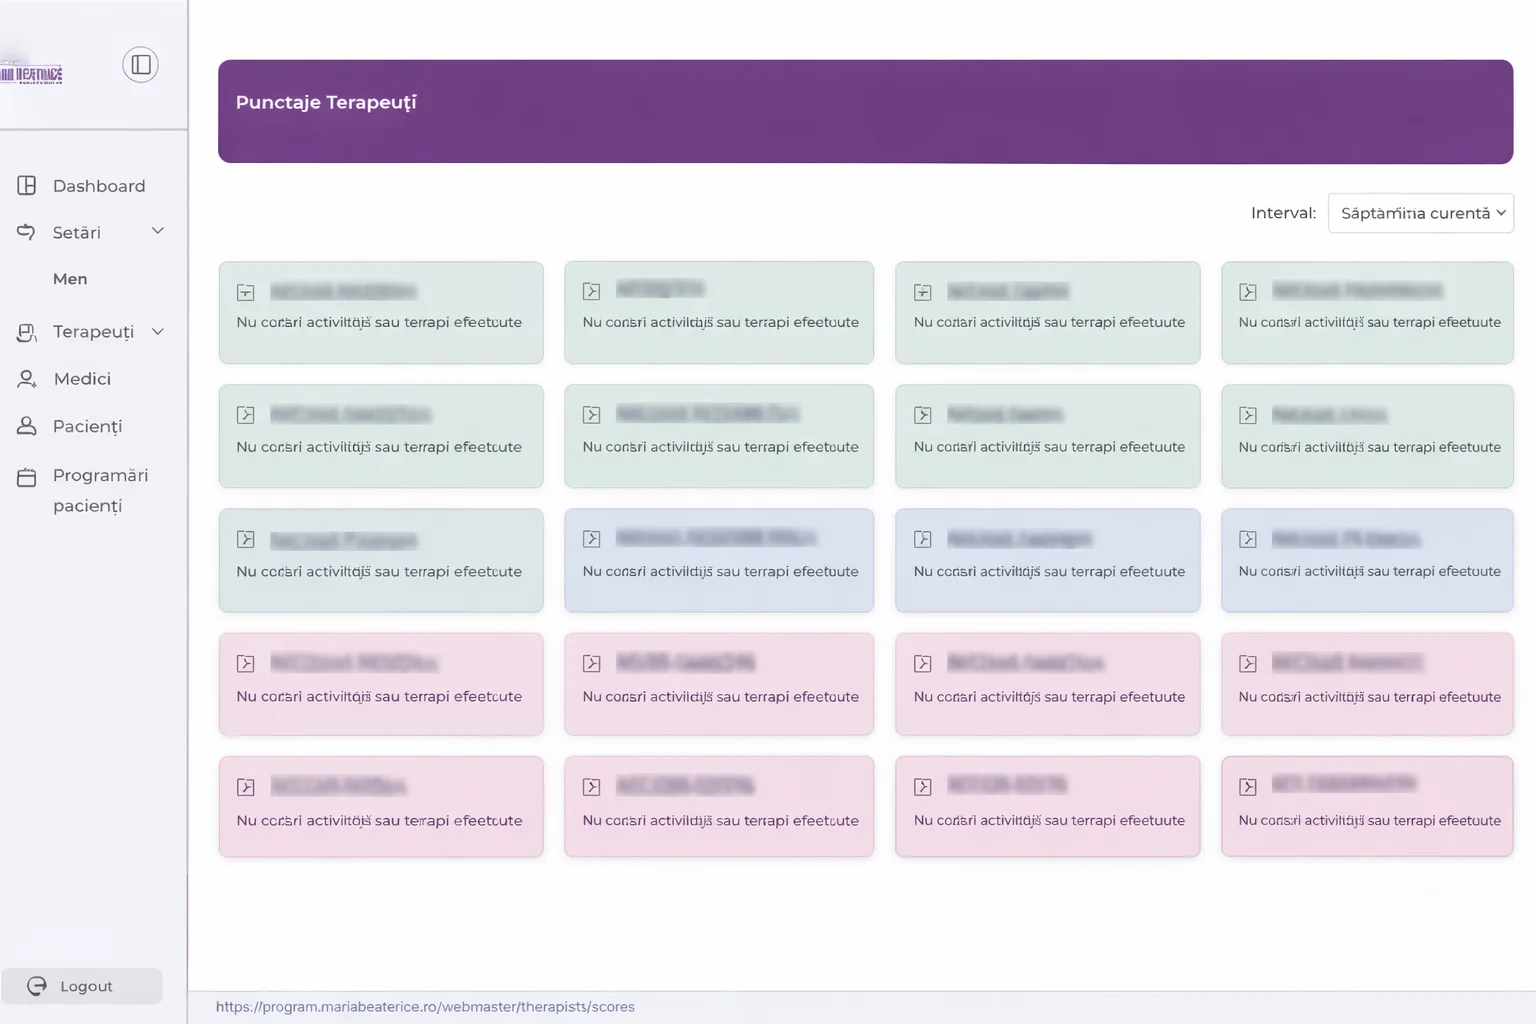Screen dimensions: 1536x1024
Task: Collapse the Terapeuți chevron arrow
Action: [157, 331]
